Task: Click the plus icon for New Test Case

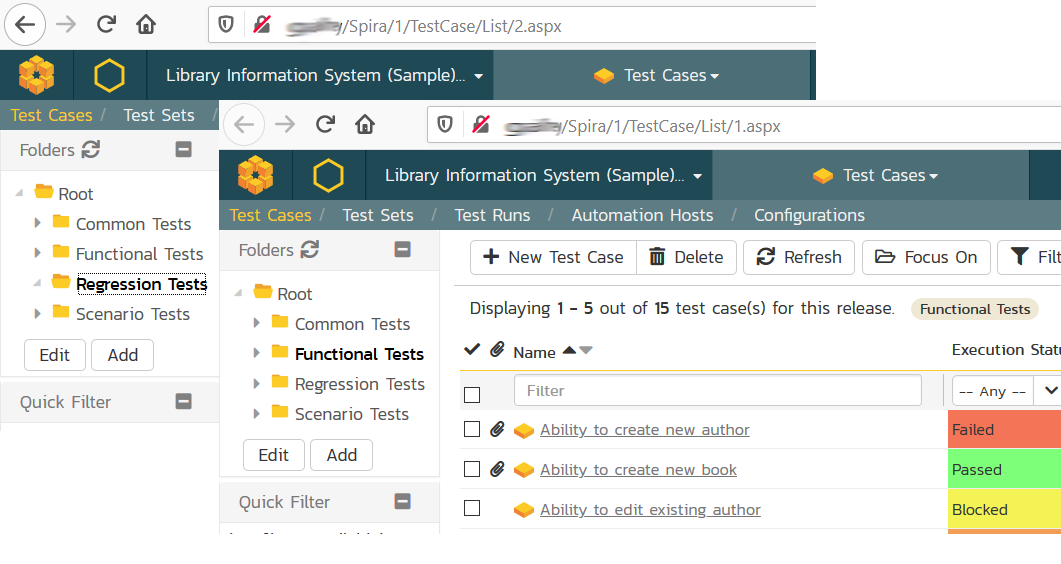Action: (491, 257)
